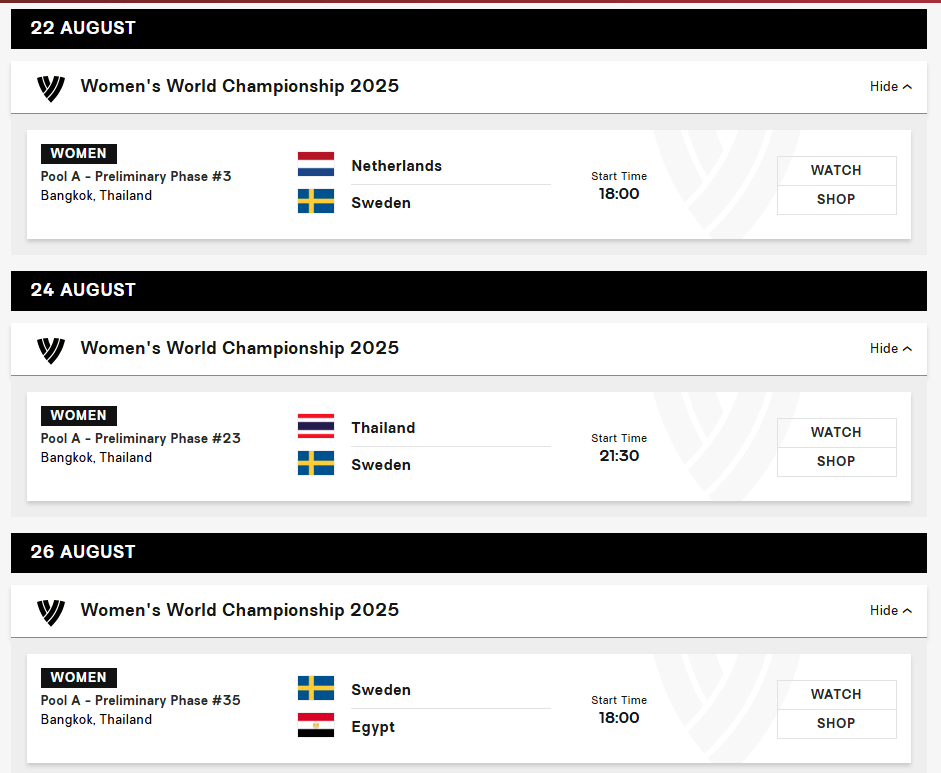Collapse 22 August section with Hide
The width and height of the screenshot is (941, 773).
[890, 87]
